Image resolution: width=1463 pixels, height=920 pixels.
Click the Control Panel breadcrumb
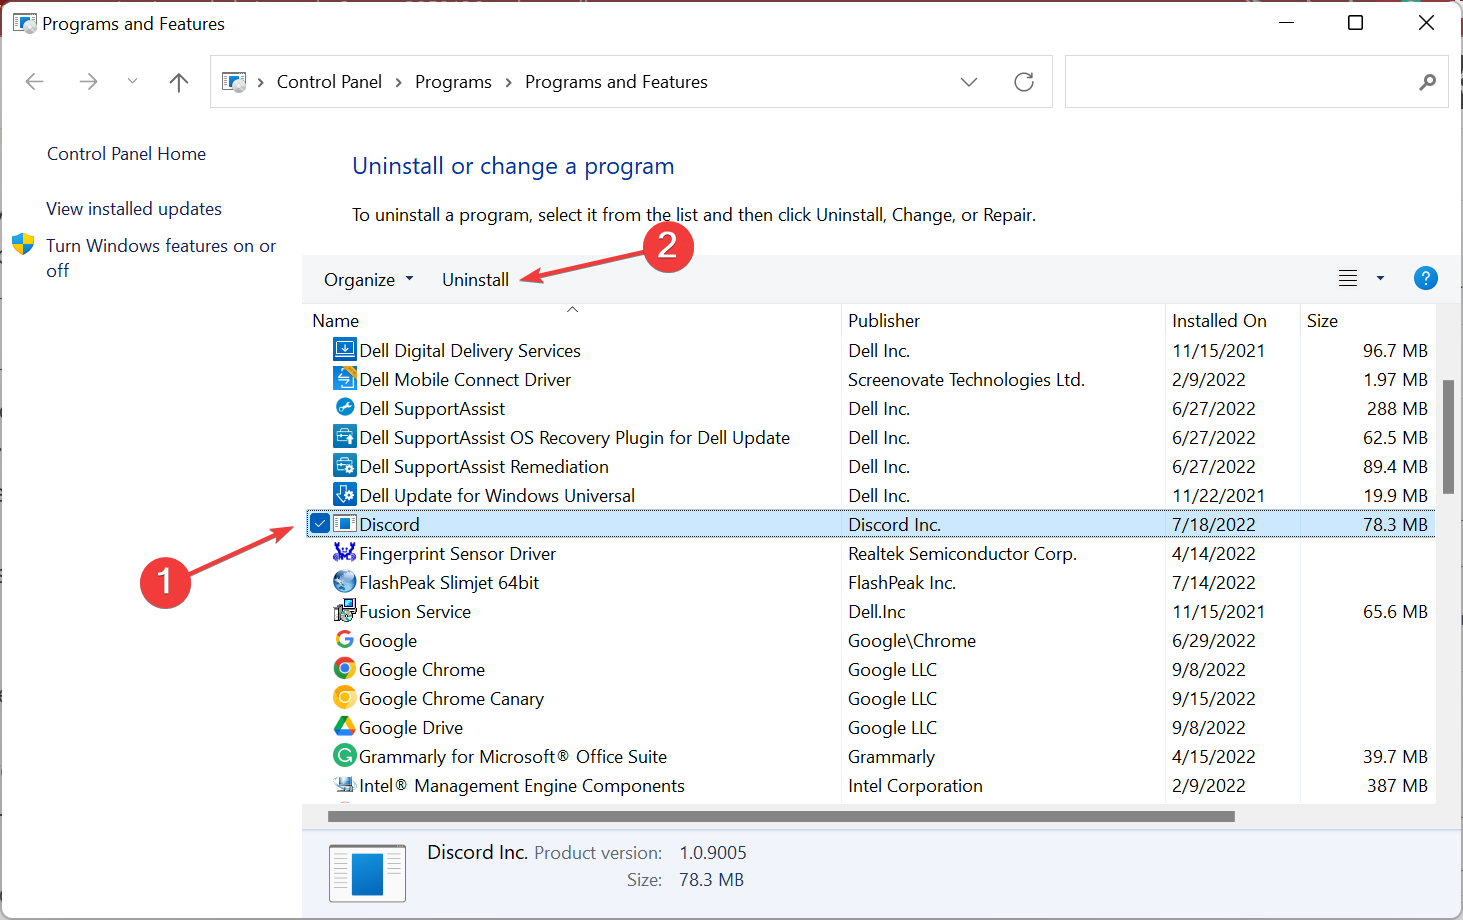pos(329,82)
